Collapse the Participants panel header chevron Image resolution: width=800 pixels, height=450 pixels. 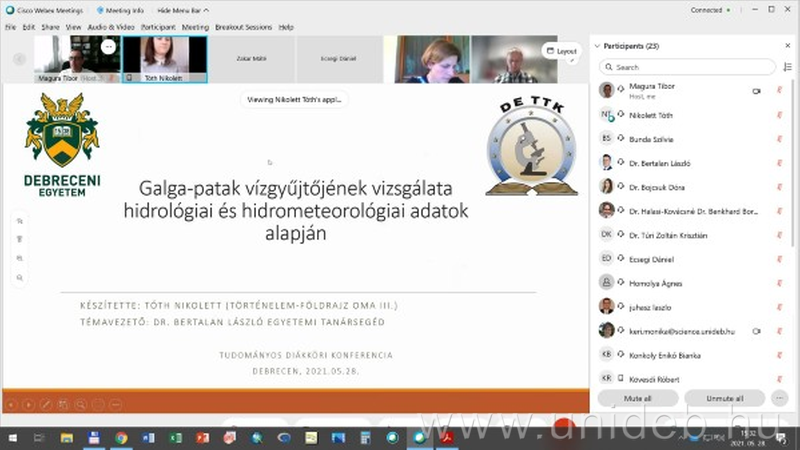(x=600, y=46)
